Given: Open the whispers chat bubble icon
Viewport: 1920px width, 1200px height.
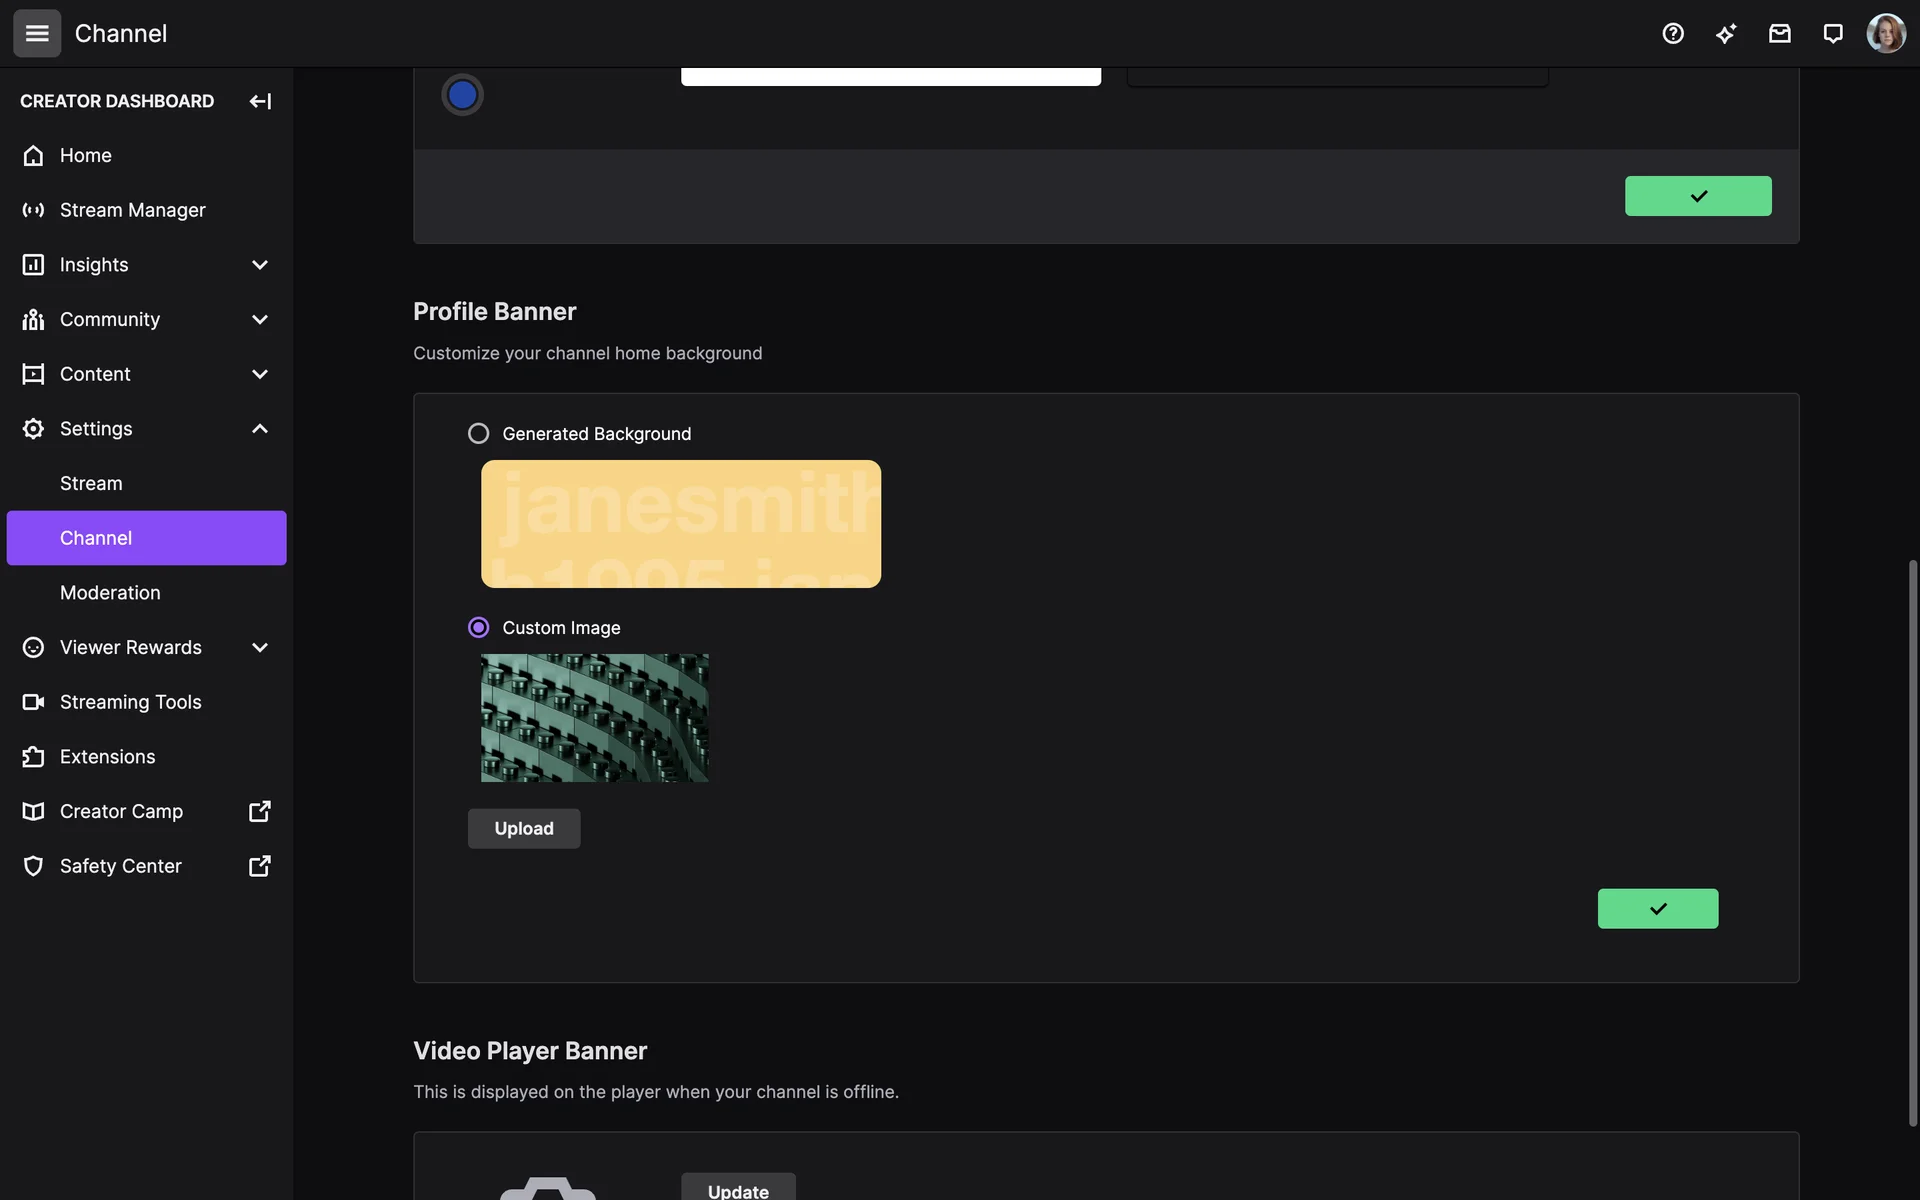Looking at the screenshot, I should coord(1832,33).
